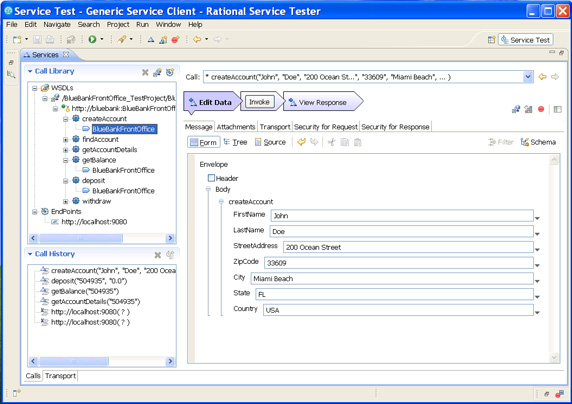The height and width of the screenshot is (404, 572).
Task: Click the form vertical scrollbar down arrow
Action: pyautogui.click(x=554, y=357)
